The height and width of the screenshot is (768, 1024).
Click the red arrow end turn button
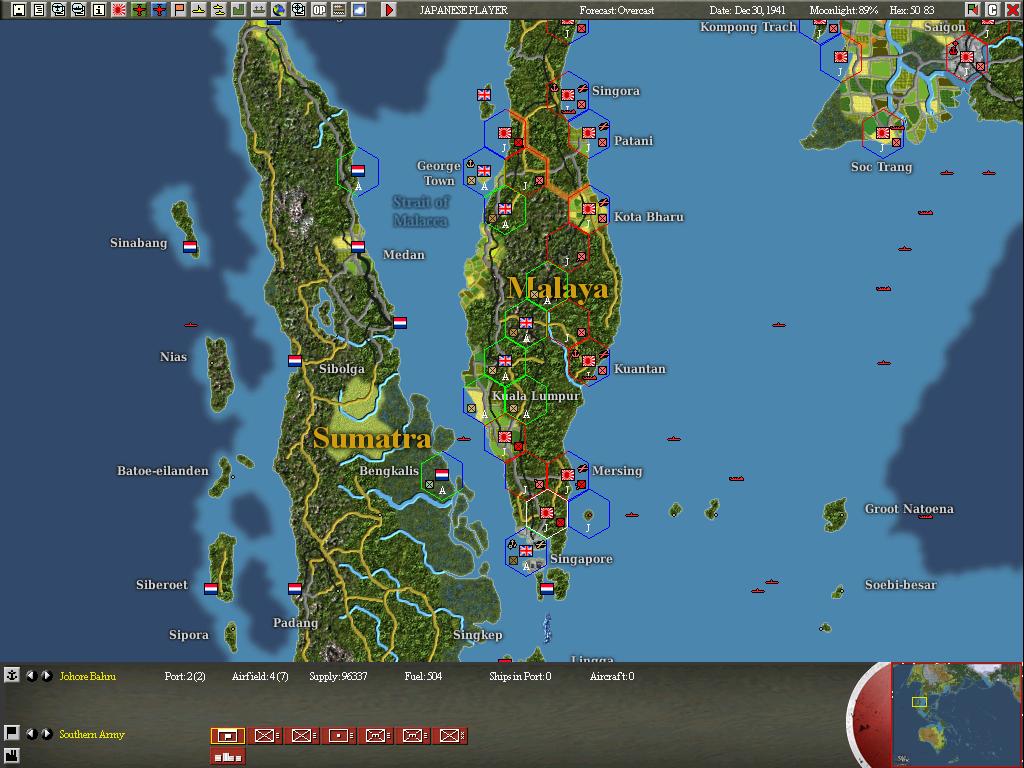coord(389,10)
